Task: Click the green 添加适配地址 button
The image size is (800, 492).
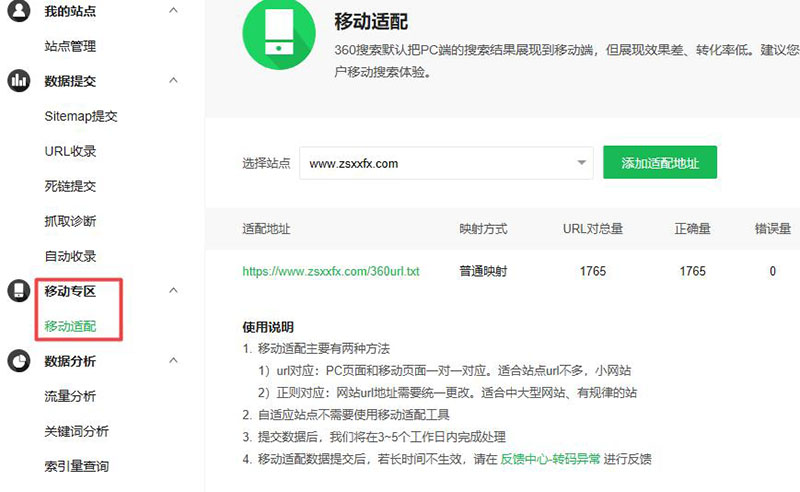Action: [660, 162]
